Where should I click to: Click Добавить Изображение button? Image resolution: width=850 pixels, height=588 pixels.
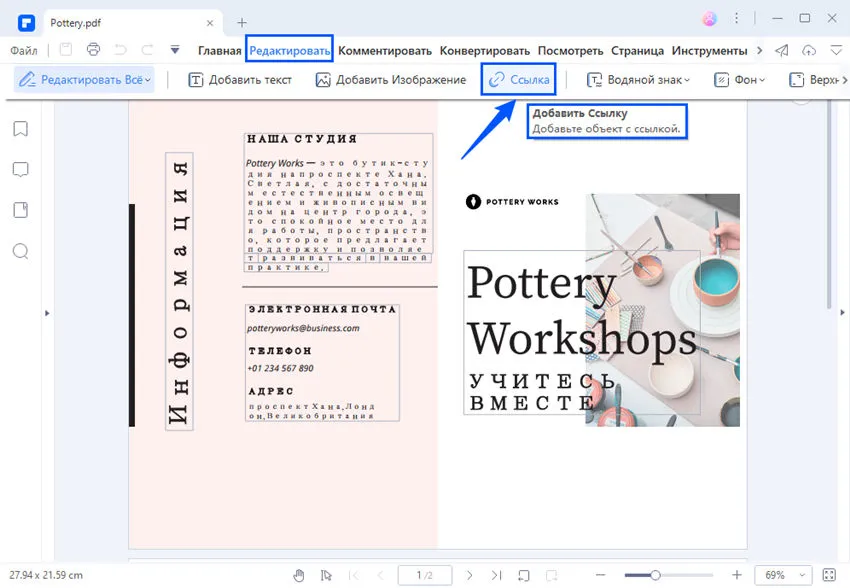click(391, 80)
